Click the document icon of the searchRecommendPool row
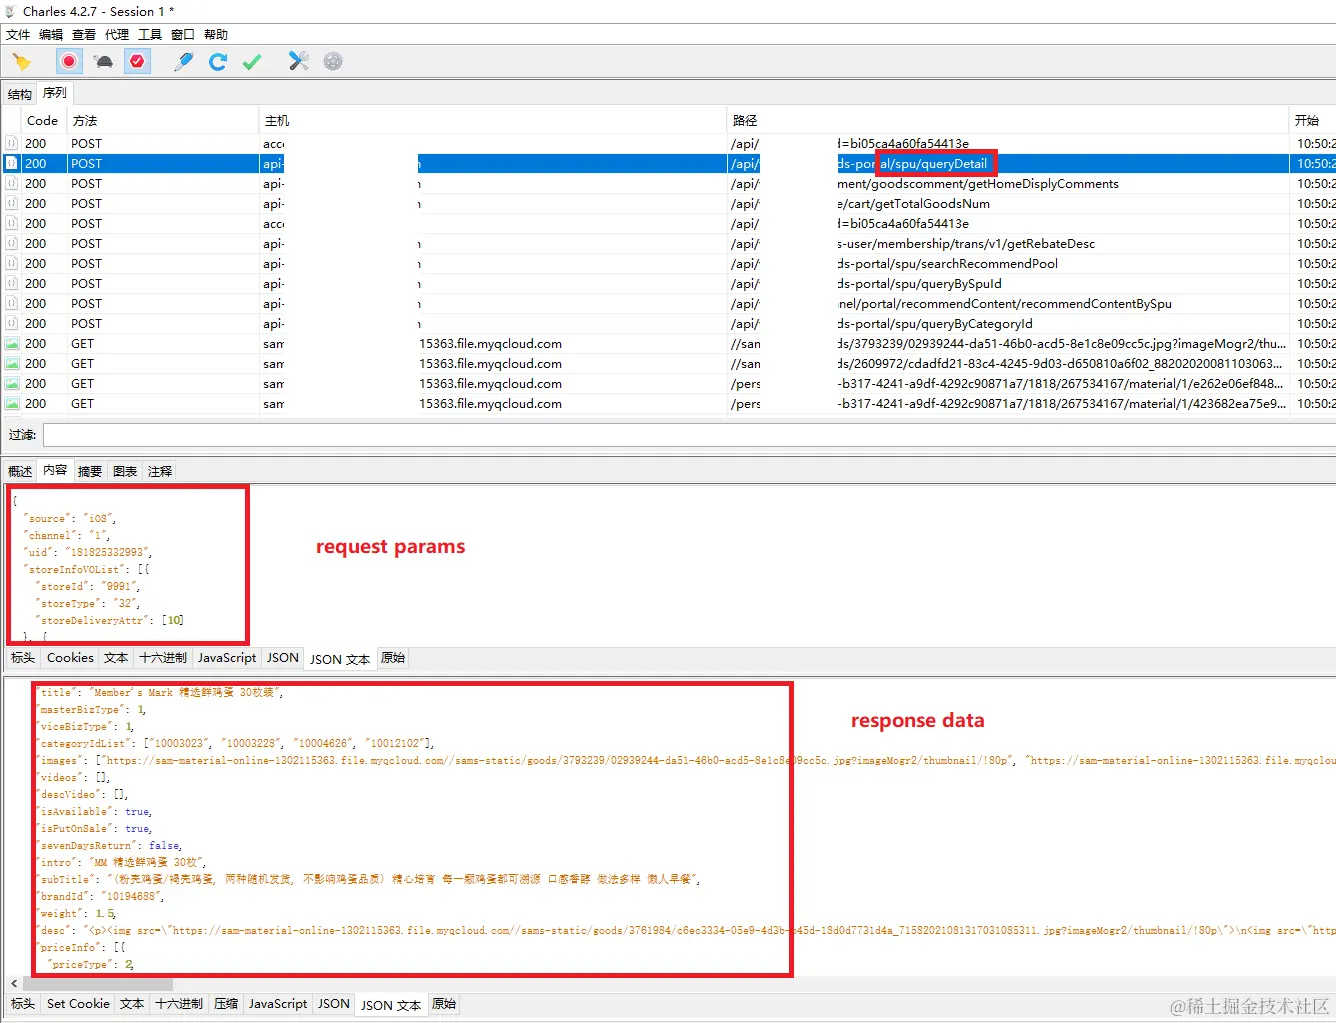This screenshot has width=1336, height=1023. [x=12, y=263]
